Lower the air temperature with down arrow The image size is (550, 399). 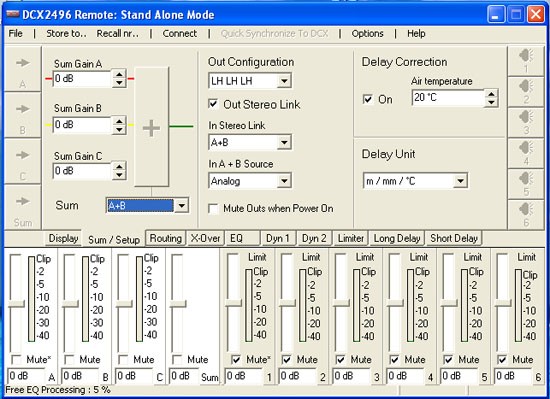(491, 102)
